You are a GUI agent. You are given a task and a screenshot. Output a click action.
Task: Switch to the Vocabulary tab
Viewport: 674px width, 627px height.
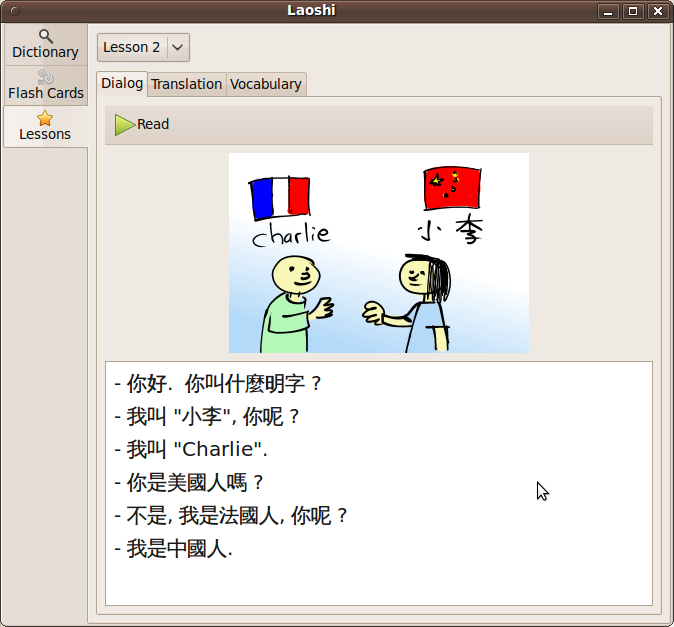266,84
